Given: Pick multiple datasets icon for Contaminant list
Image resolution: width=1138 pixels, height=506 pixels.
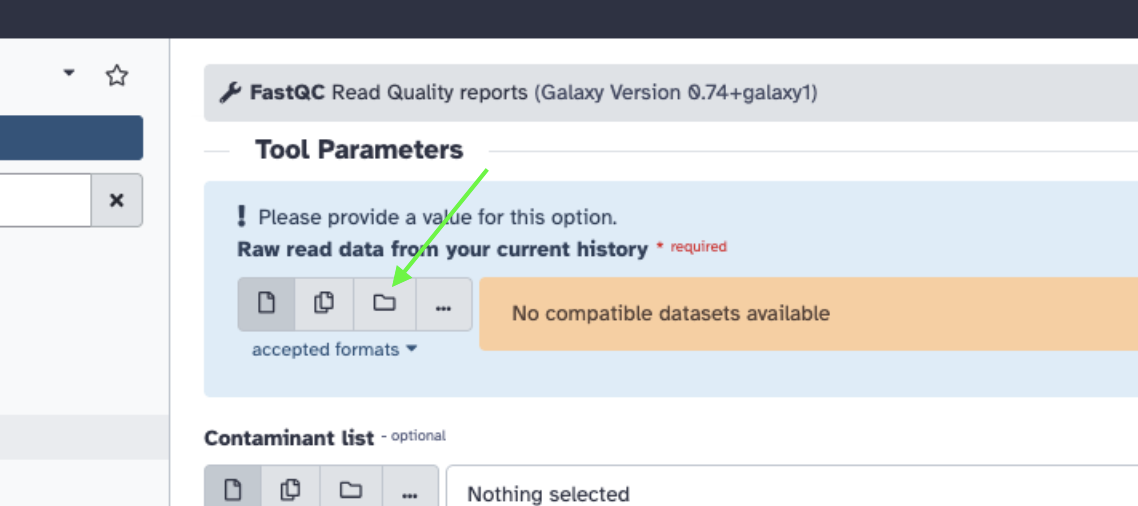Looking at the screenshot, I should click(291, 490).
